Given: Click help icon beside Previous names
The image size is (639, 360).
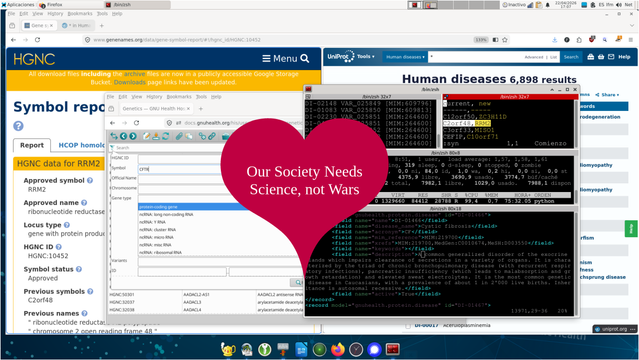Looking at the screenshot, I should pyautogui.click(x=84, y=313).
